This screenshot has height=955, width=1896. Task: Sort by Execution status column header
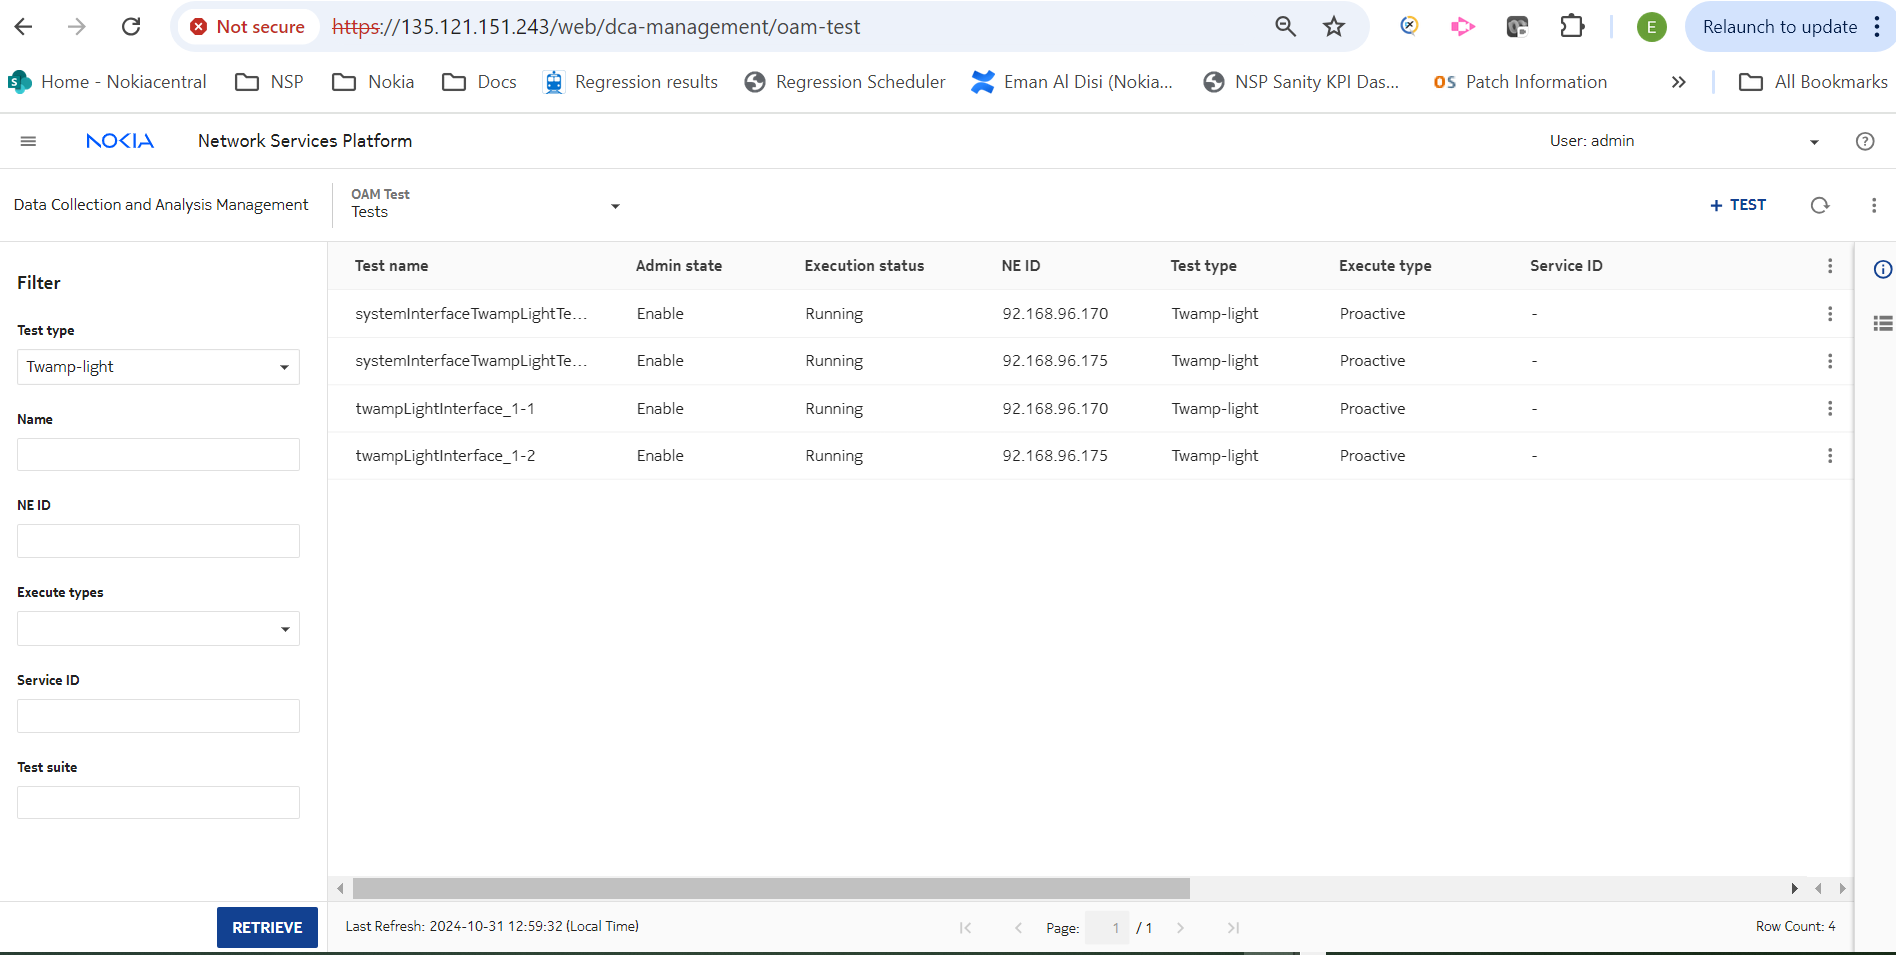[864, 266]
